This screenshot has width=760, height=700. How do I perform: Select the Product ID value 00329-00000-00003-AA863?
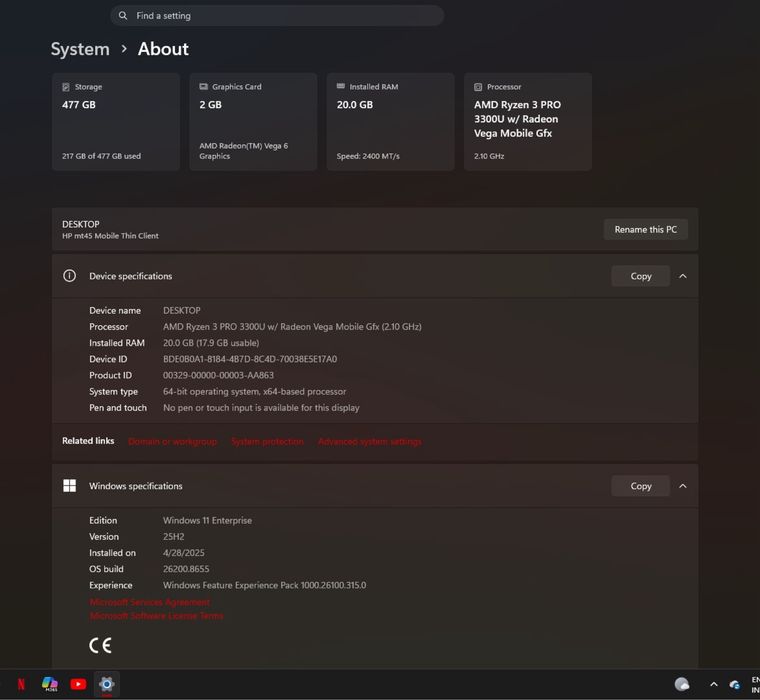218,375
